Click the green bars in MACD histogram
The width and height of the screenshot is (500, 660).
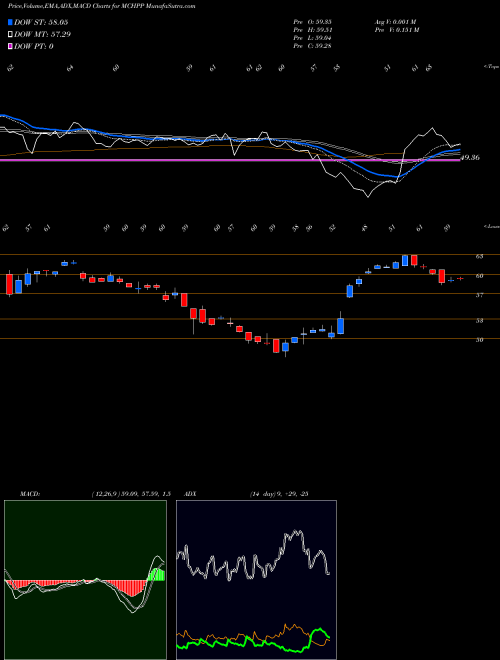[x=157, y=575]
